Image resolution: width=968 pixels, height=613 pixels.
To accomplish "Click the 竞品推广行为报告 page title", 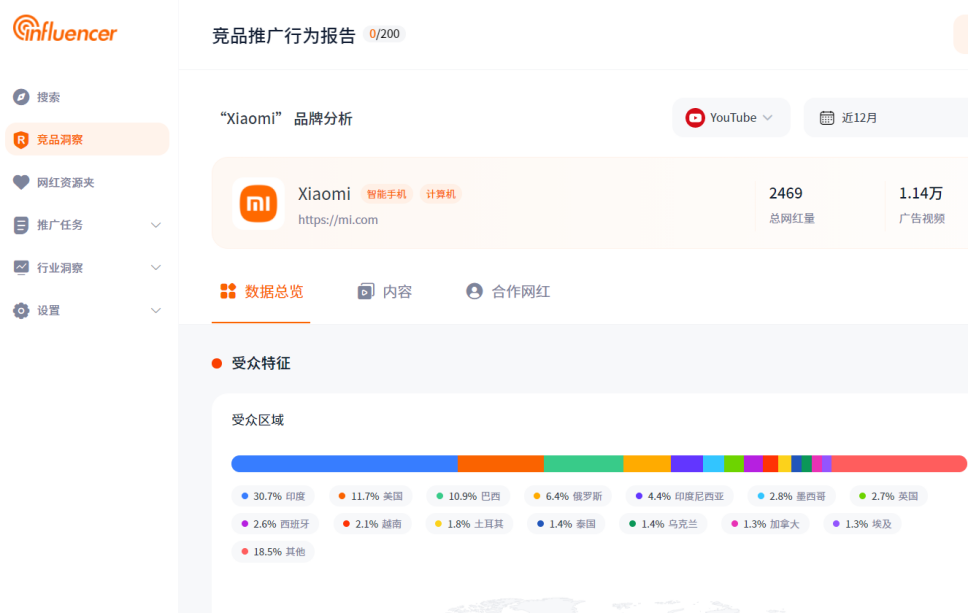I will pos(283,35).
